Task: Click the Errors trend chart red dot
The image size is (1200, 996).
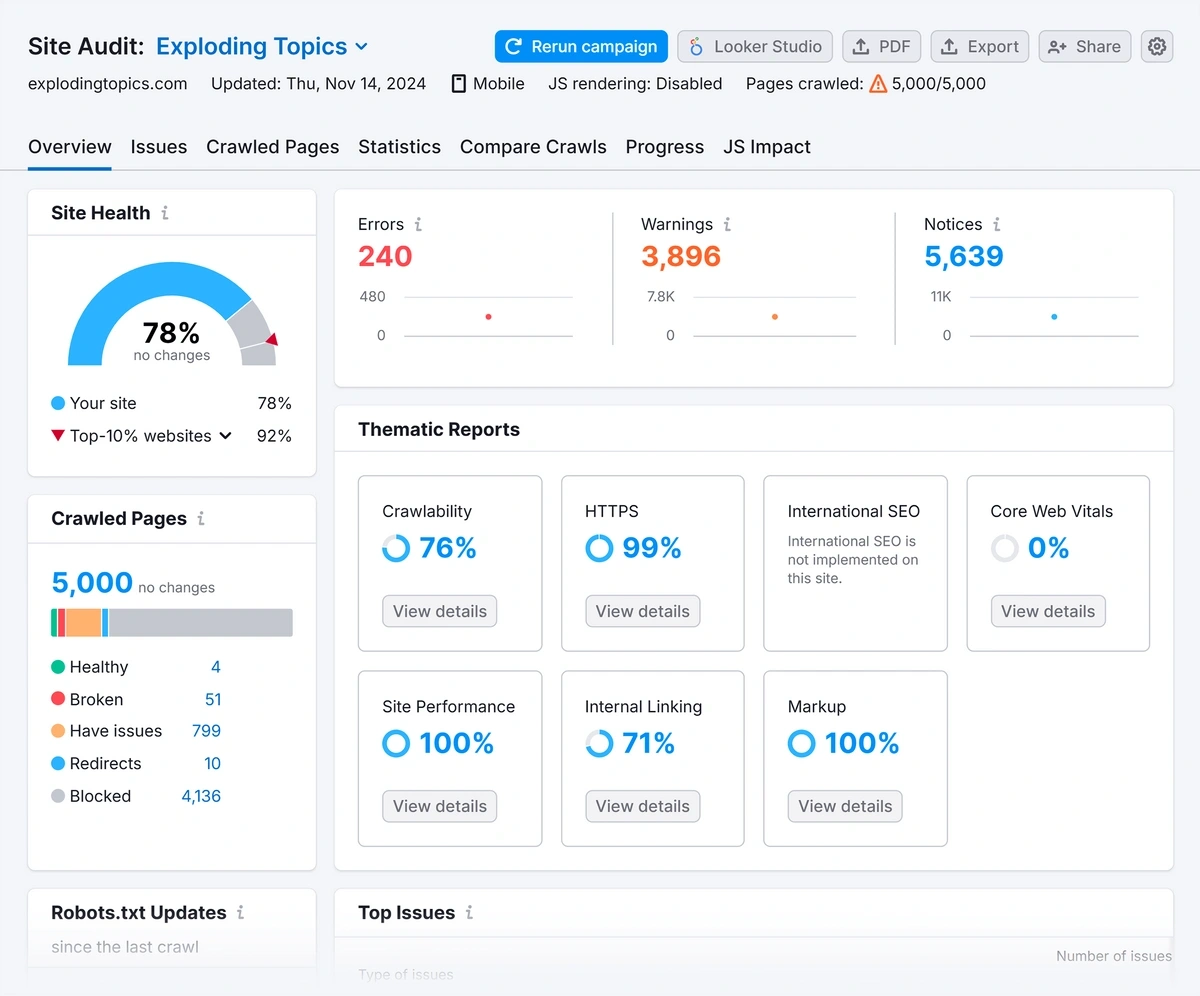Action: [488, 317]
